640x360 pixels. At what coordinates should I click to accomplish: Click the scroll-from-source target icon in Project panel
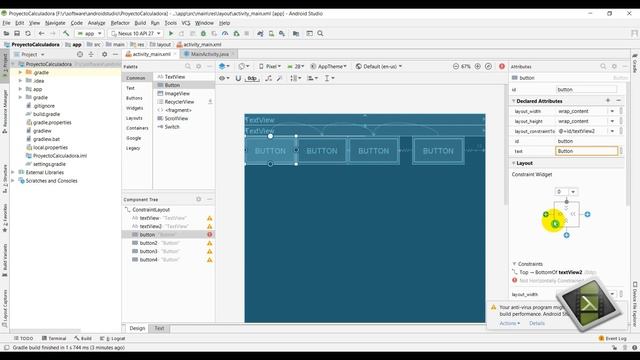click(x=80, y=54)
